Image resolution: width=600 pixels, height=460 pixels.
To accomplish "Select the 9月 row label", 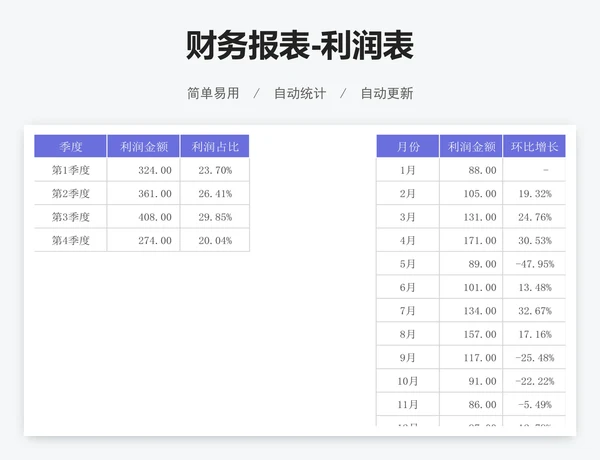I will pos(408,357).
